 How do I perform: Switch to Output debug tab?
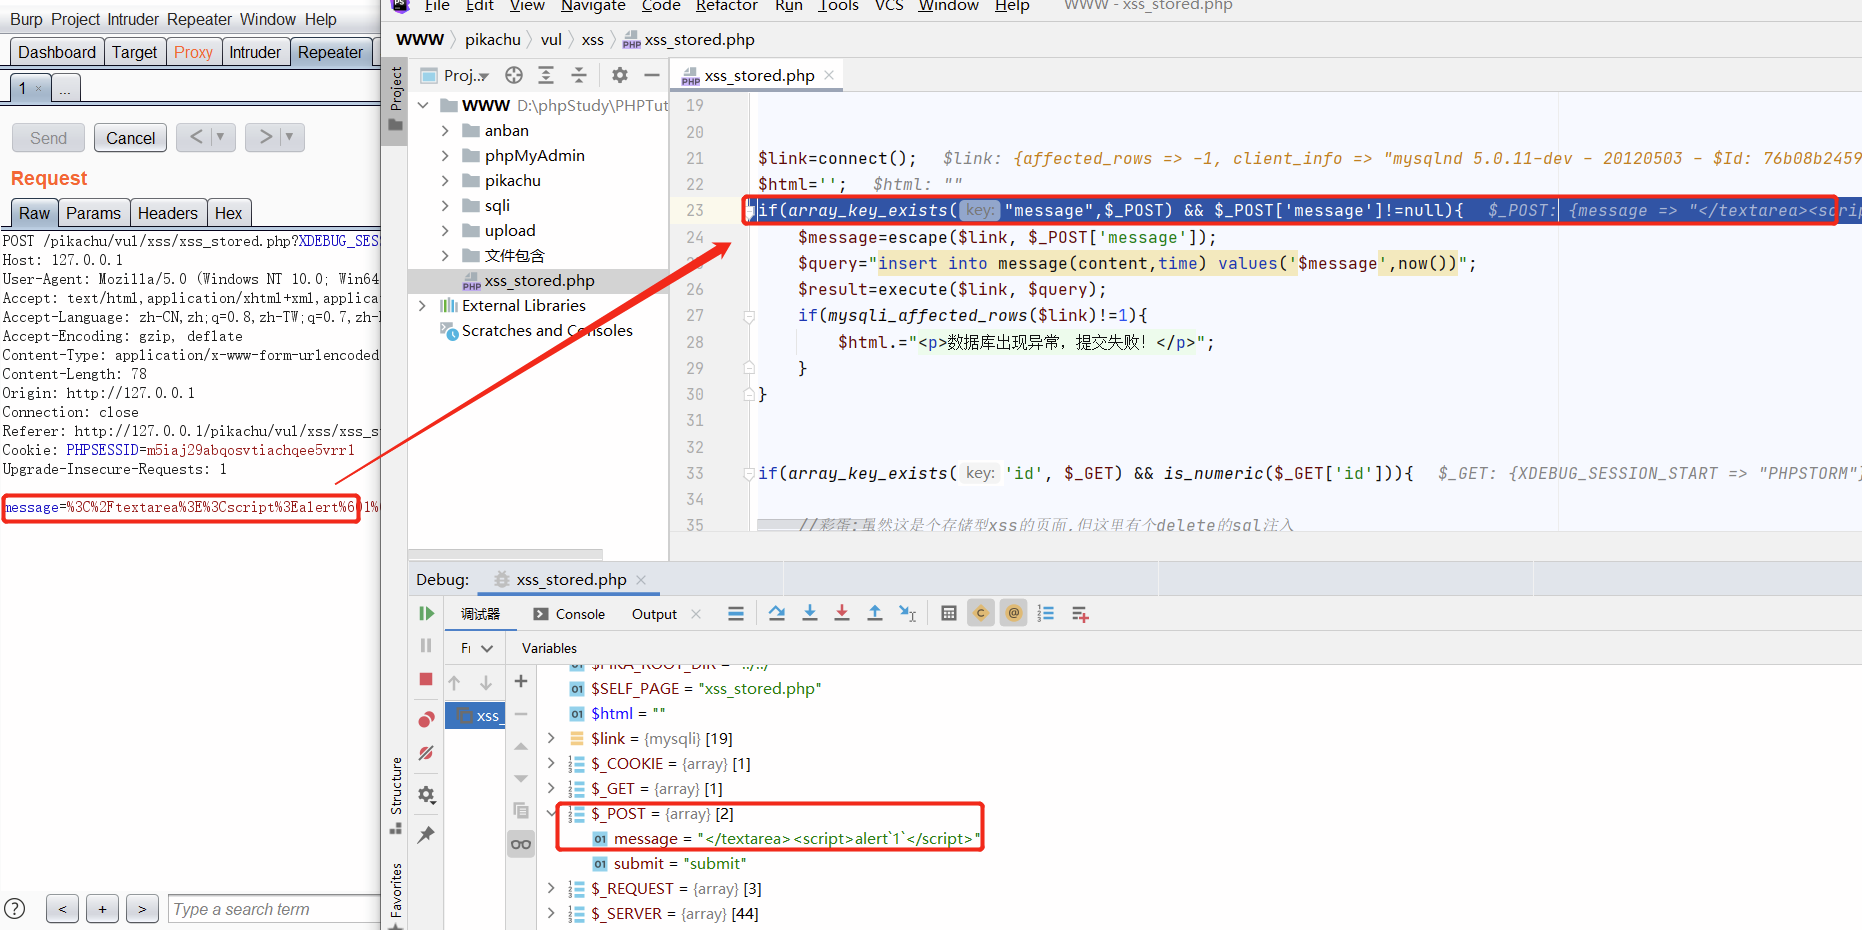click(x=654, y=614)
